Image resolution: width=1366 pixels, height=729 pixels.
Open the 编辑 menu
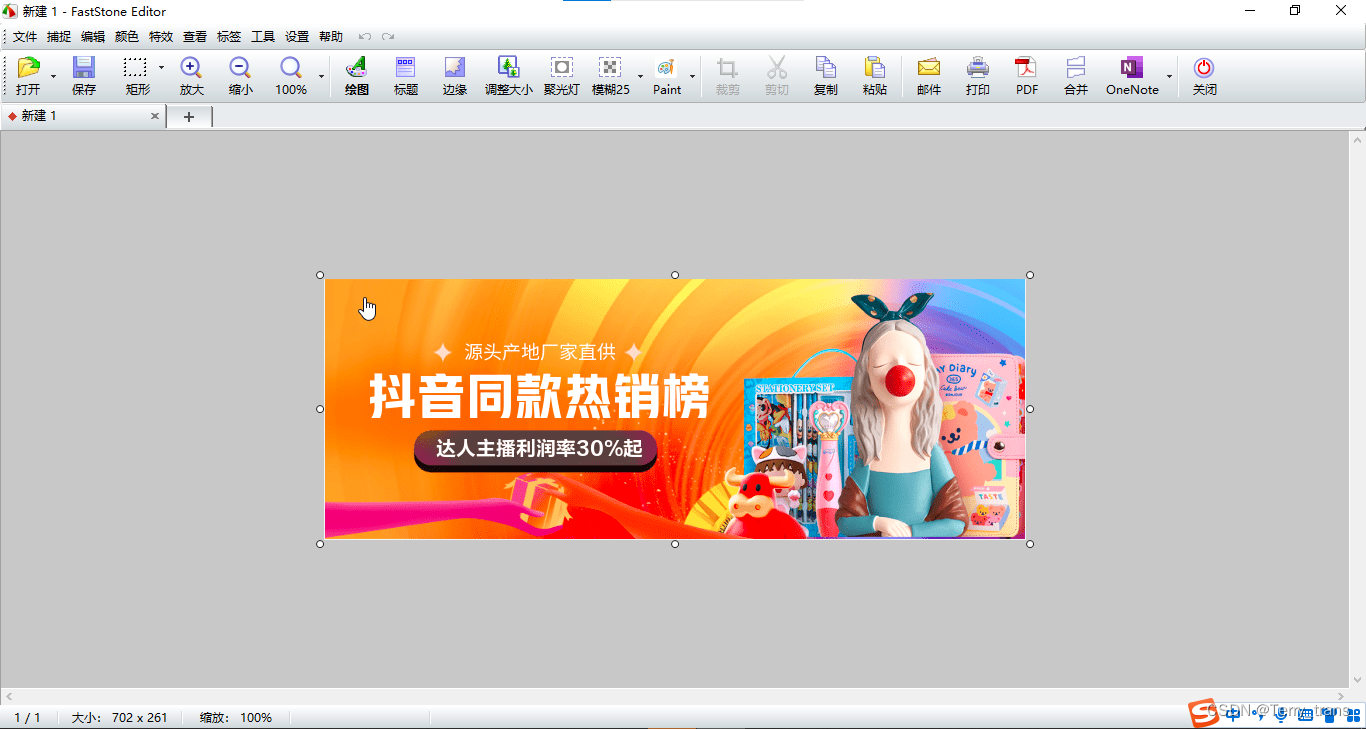tap(93, 37)
